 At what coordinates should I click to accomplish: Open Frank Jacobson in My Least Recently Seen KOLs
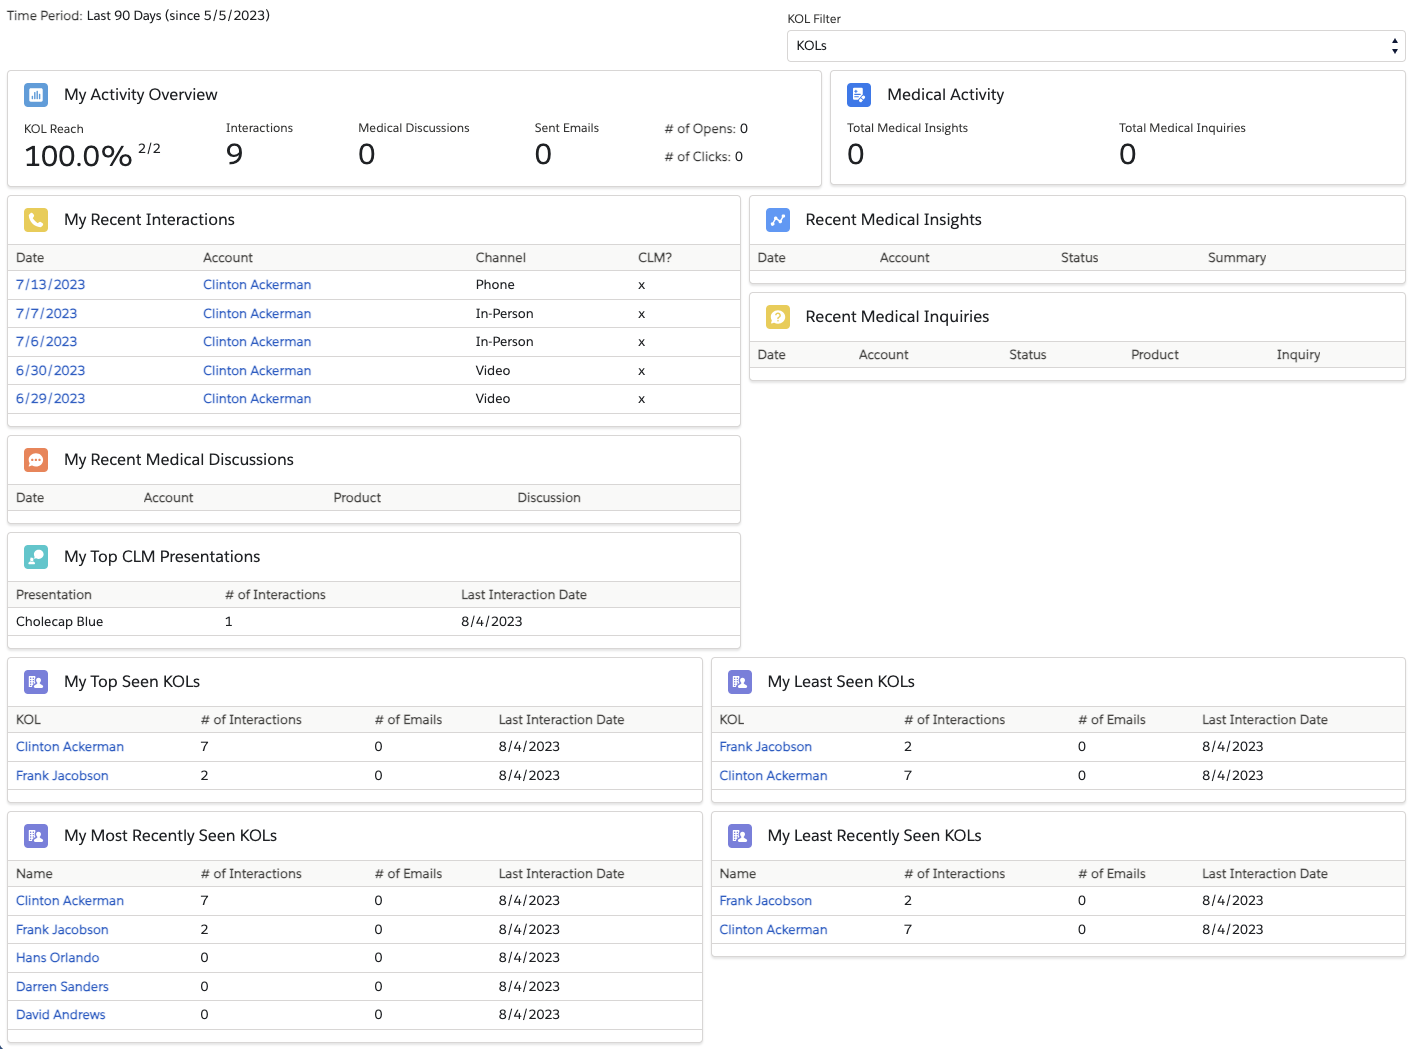pos(766,901)
